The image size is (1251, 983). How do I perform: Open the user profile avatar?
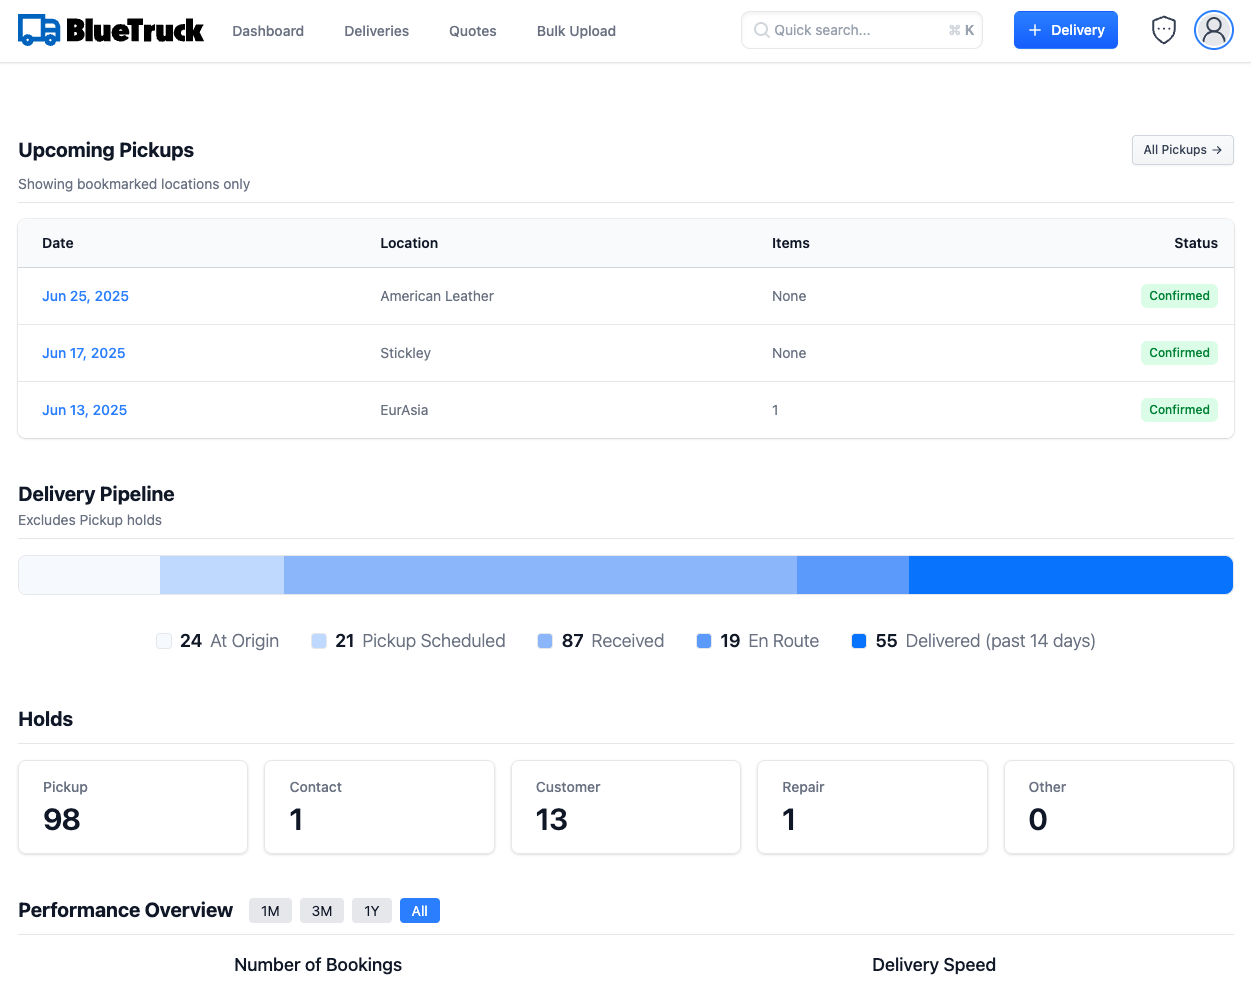click(1213, 30)
